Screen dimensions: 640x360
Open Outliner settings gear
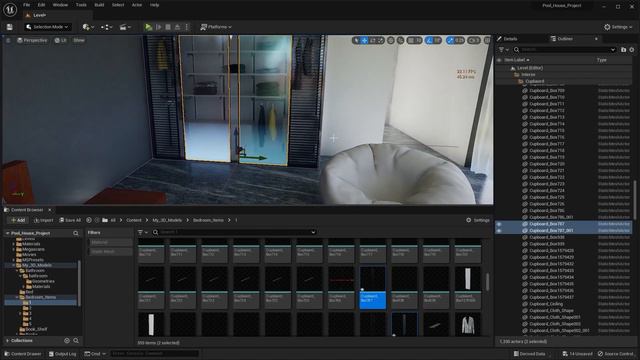pyautogui.click(x=631, y=49)
